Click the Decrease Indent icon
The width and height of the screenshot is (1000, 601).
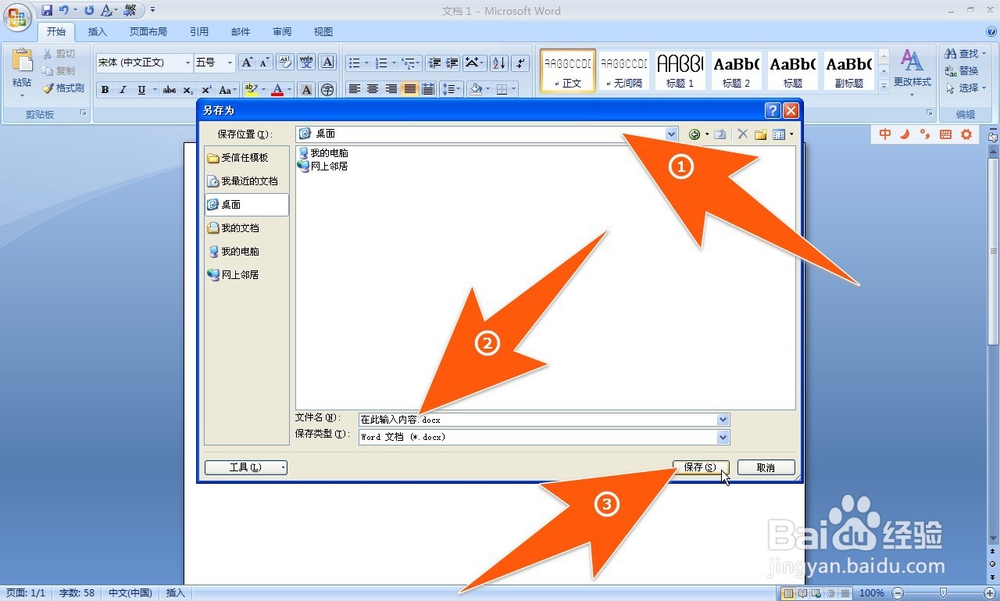coord(435,63)
